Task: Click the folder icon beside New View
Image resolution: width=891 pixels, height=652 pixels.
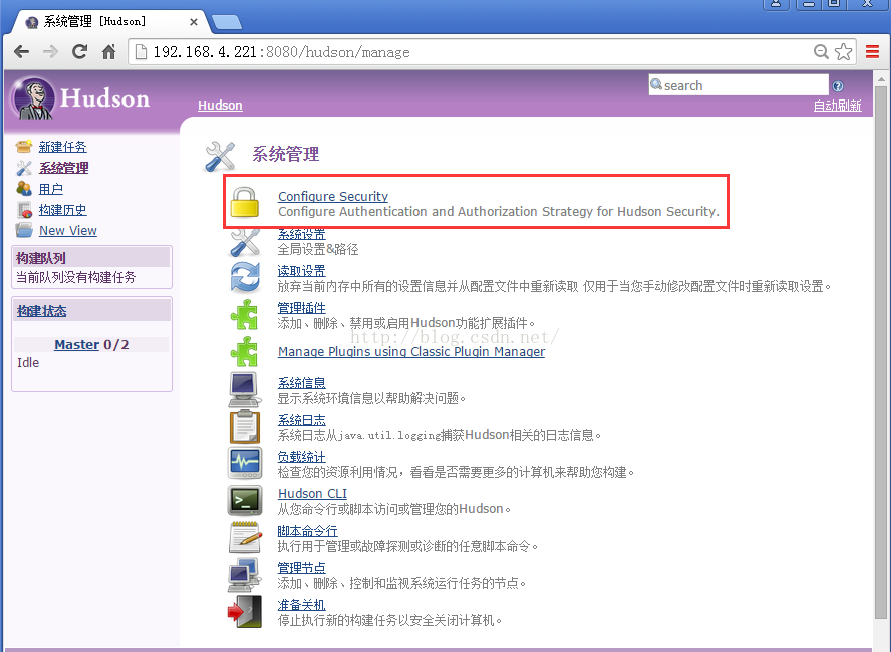Action: coord(24,230)
